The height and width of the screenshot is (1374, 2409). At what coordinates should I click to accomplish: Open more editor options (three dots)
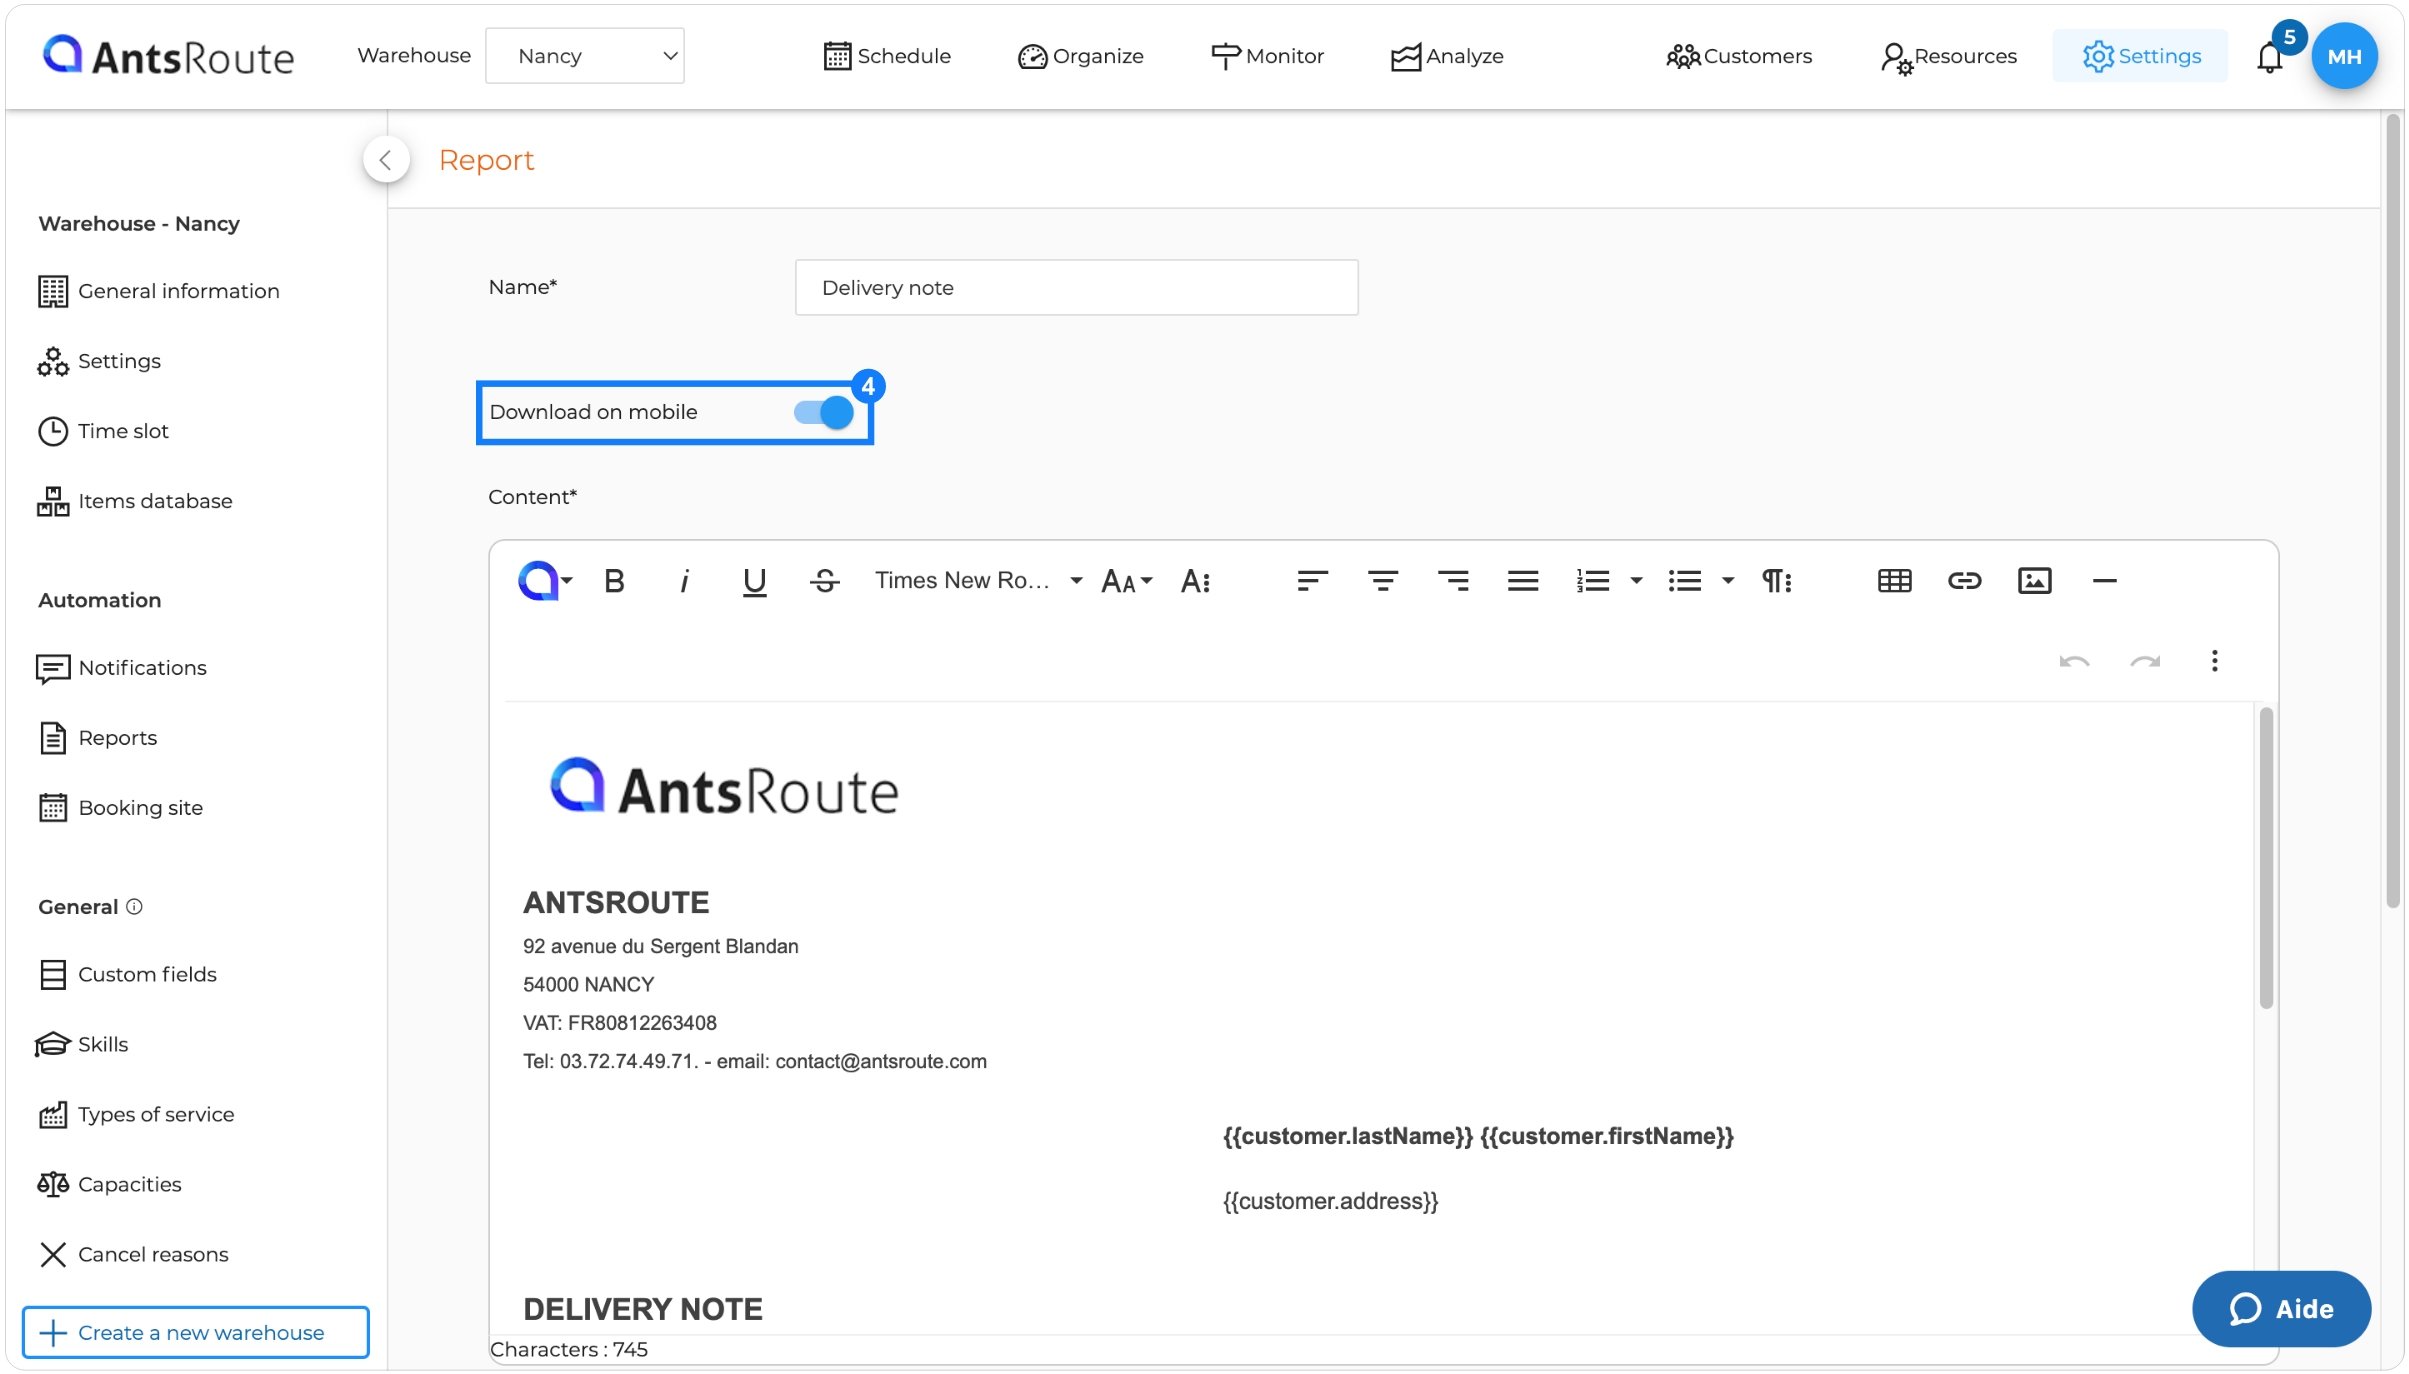[2215, 661]
